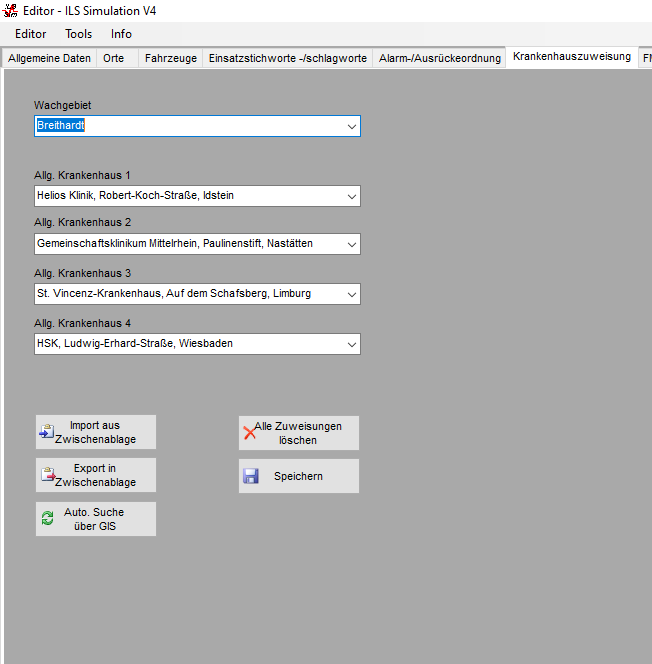Screen dimensions: 652x664
Task: Click the export clipboard icon
Action: coord(48,475)
